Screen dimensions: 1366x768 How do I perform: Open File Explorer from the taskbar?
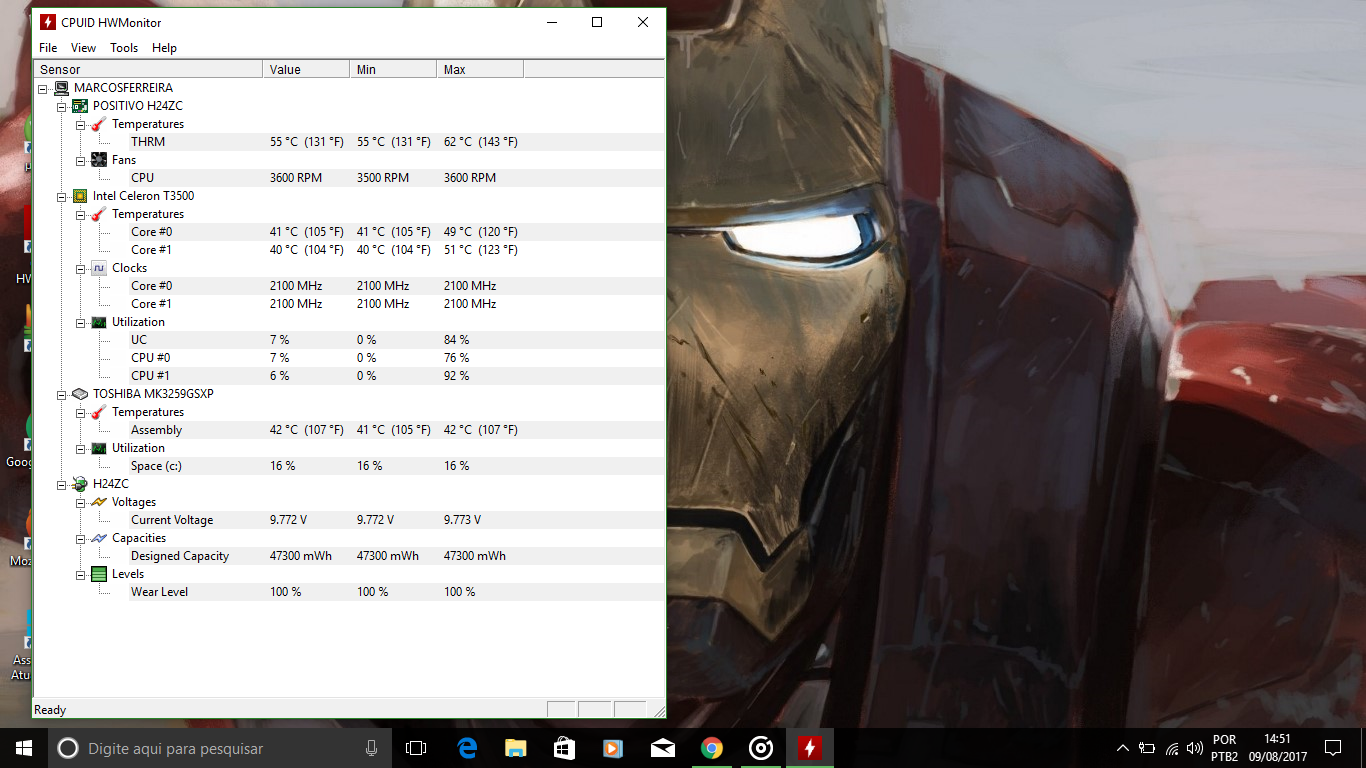[x=515, y=748]
